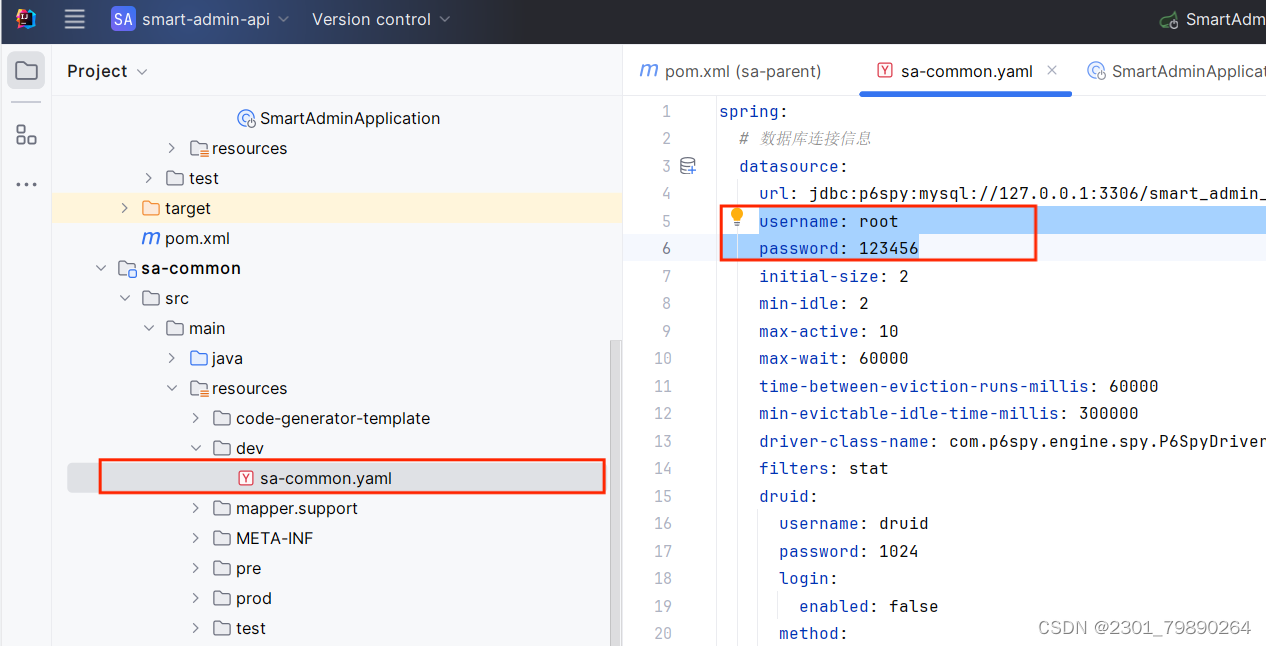The image size is (1266, 646).
Task: Click the run configuration icon at top right
Action: [1168, 20]
